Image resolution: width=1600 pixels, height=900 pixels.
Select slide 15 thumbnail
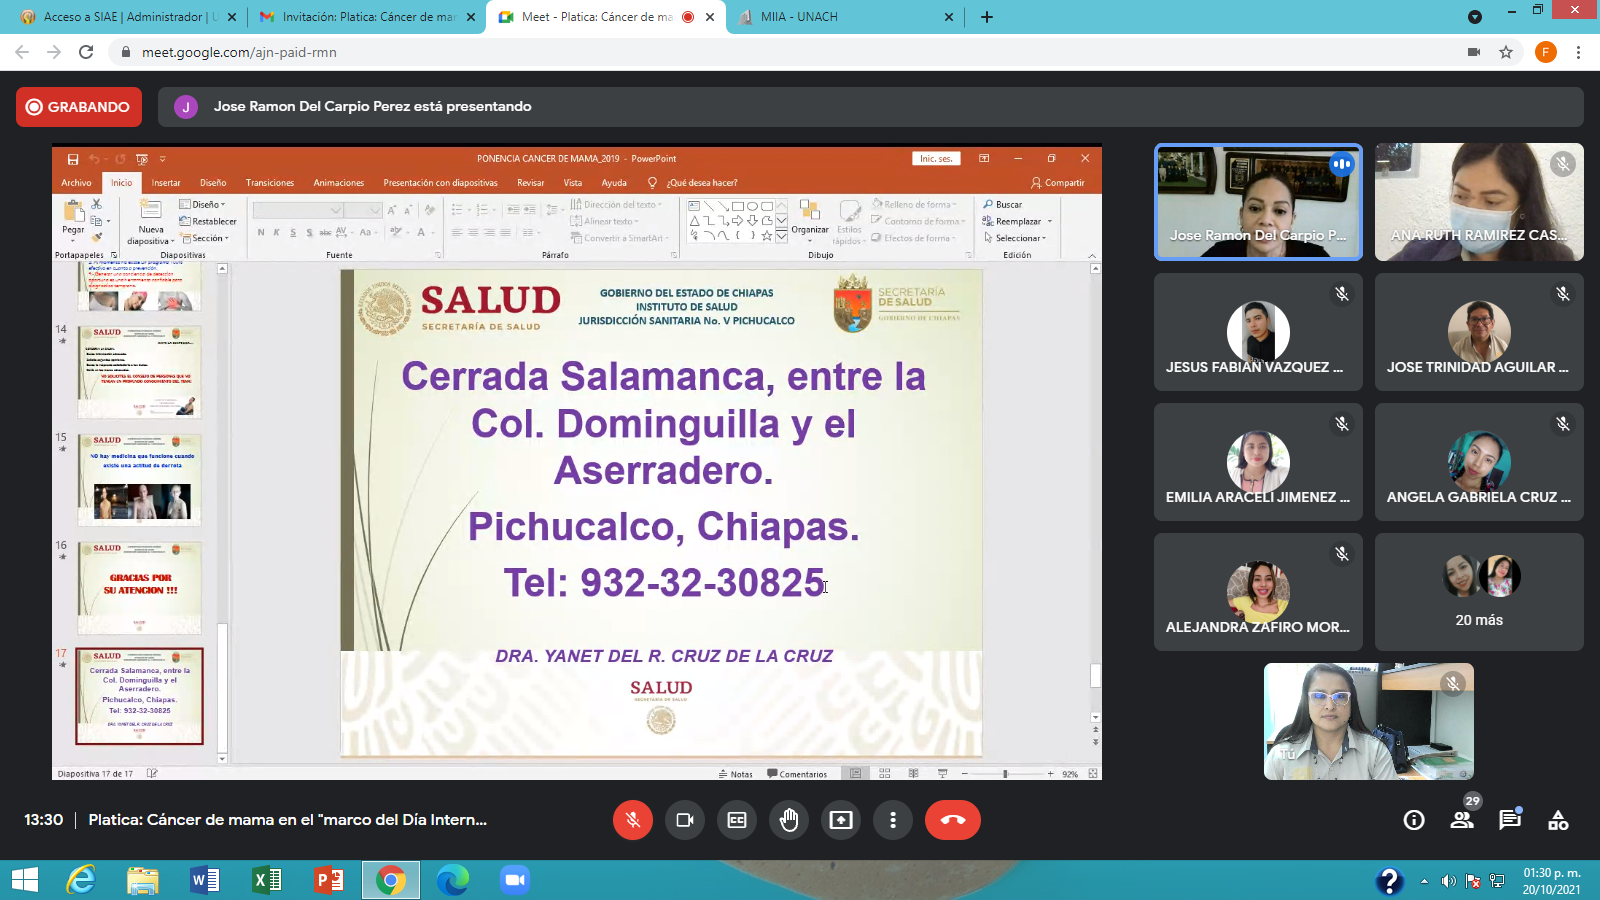[x=139, y=480]
